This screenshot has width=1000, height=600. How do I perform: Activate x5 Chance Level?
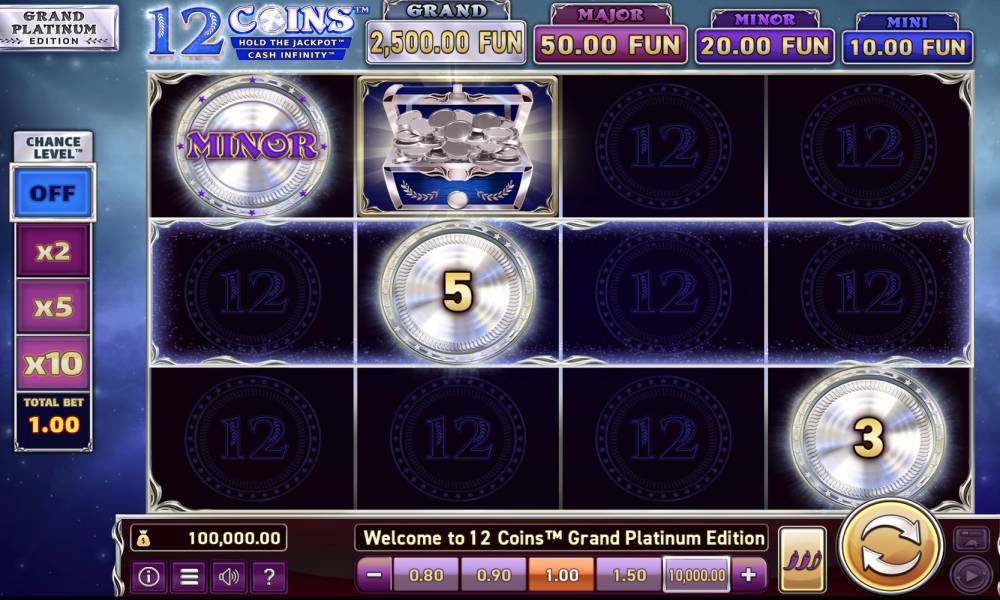coord(53,307)
